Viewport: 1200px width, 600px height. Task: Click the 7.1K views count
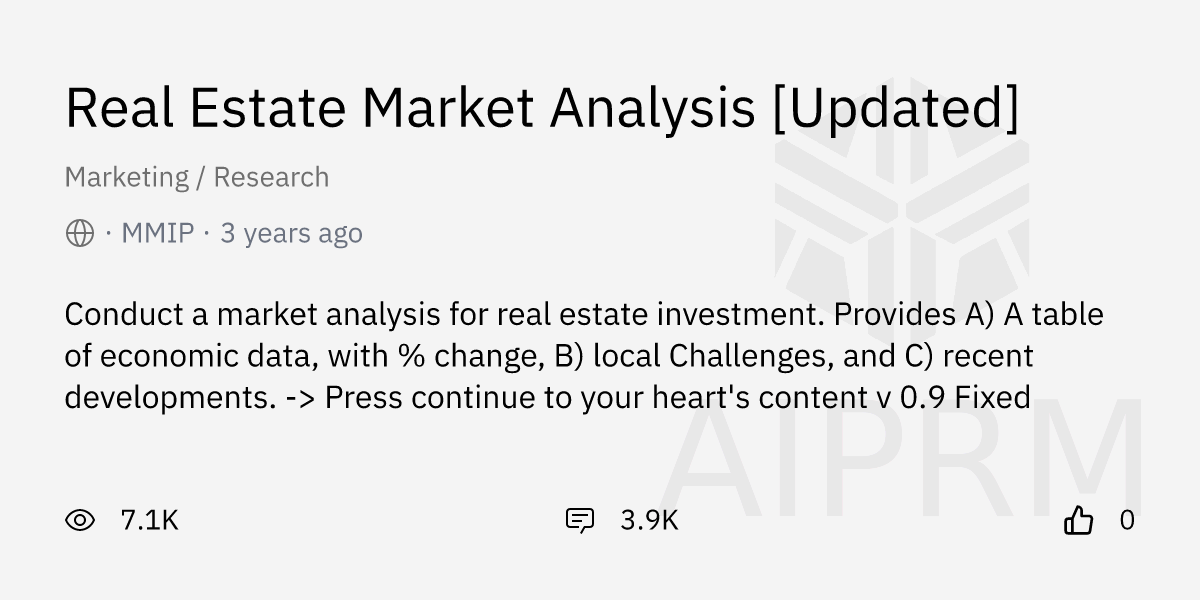149,520
